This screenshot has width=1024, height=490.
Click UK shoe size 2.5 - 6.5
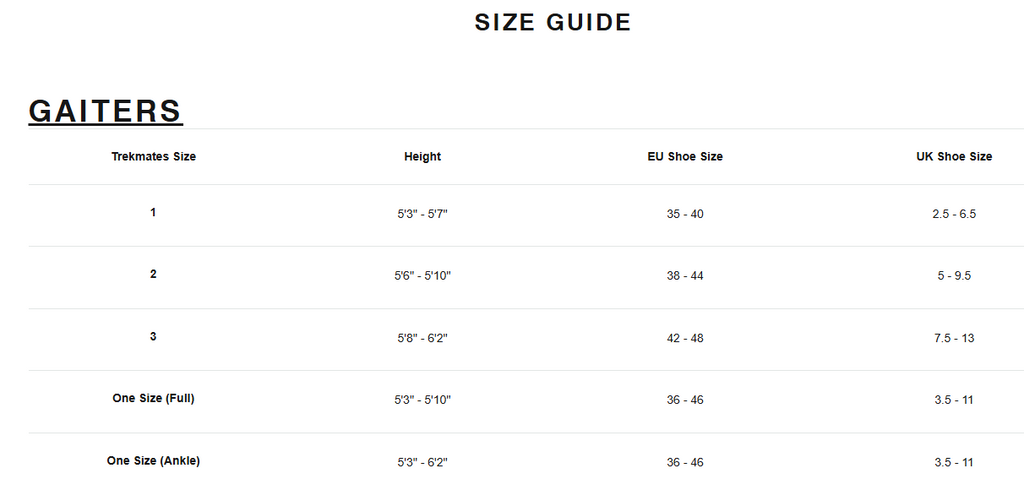(954, 215)
